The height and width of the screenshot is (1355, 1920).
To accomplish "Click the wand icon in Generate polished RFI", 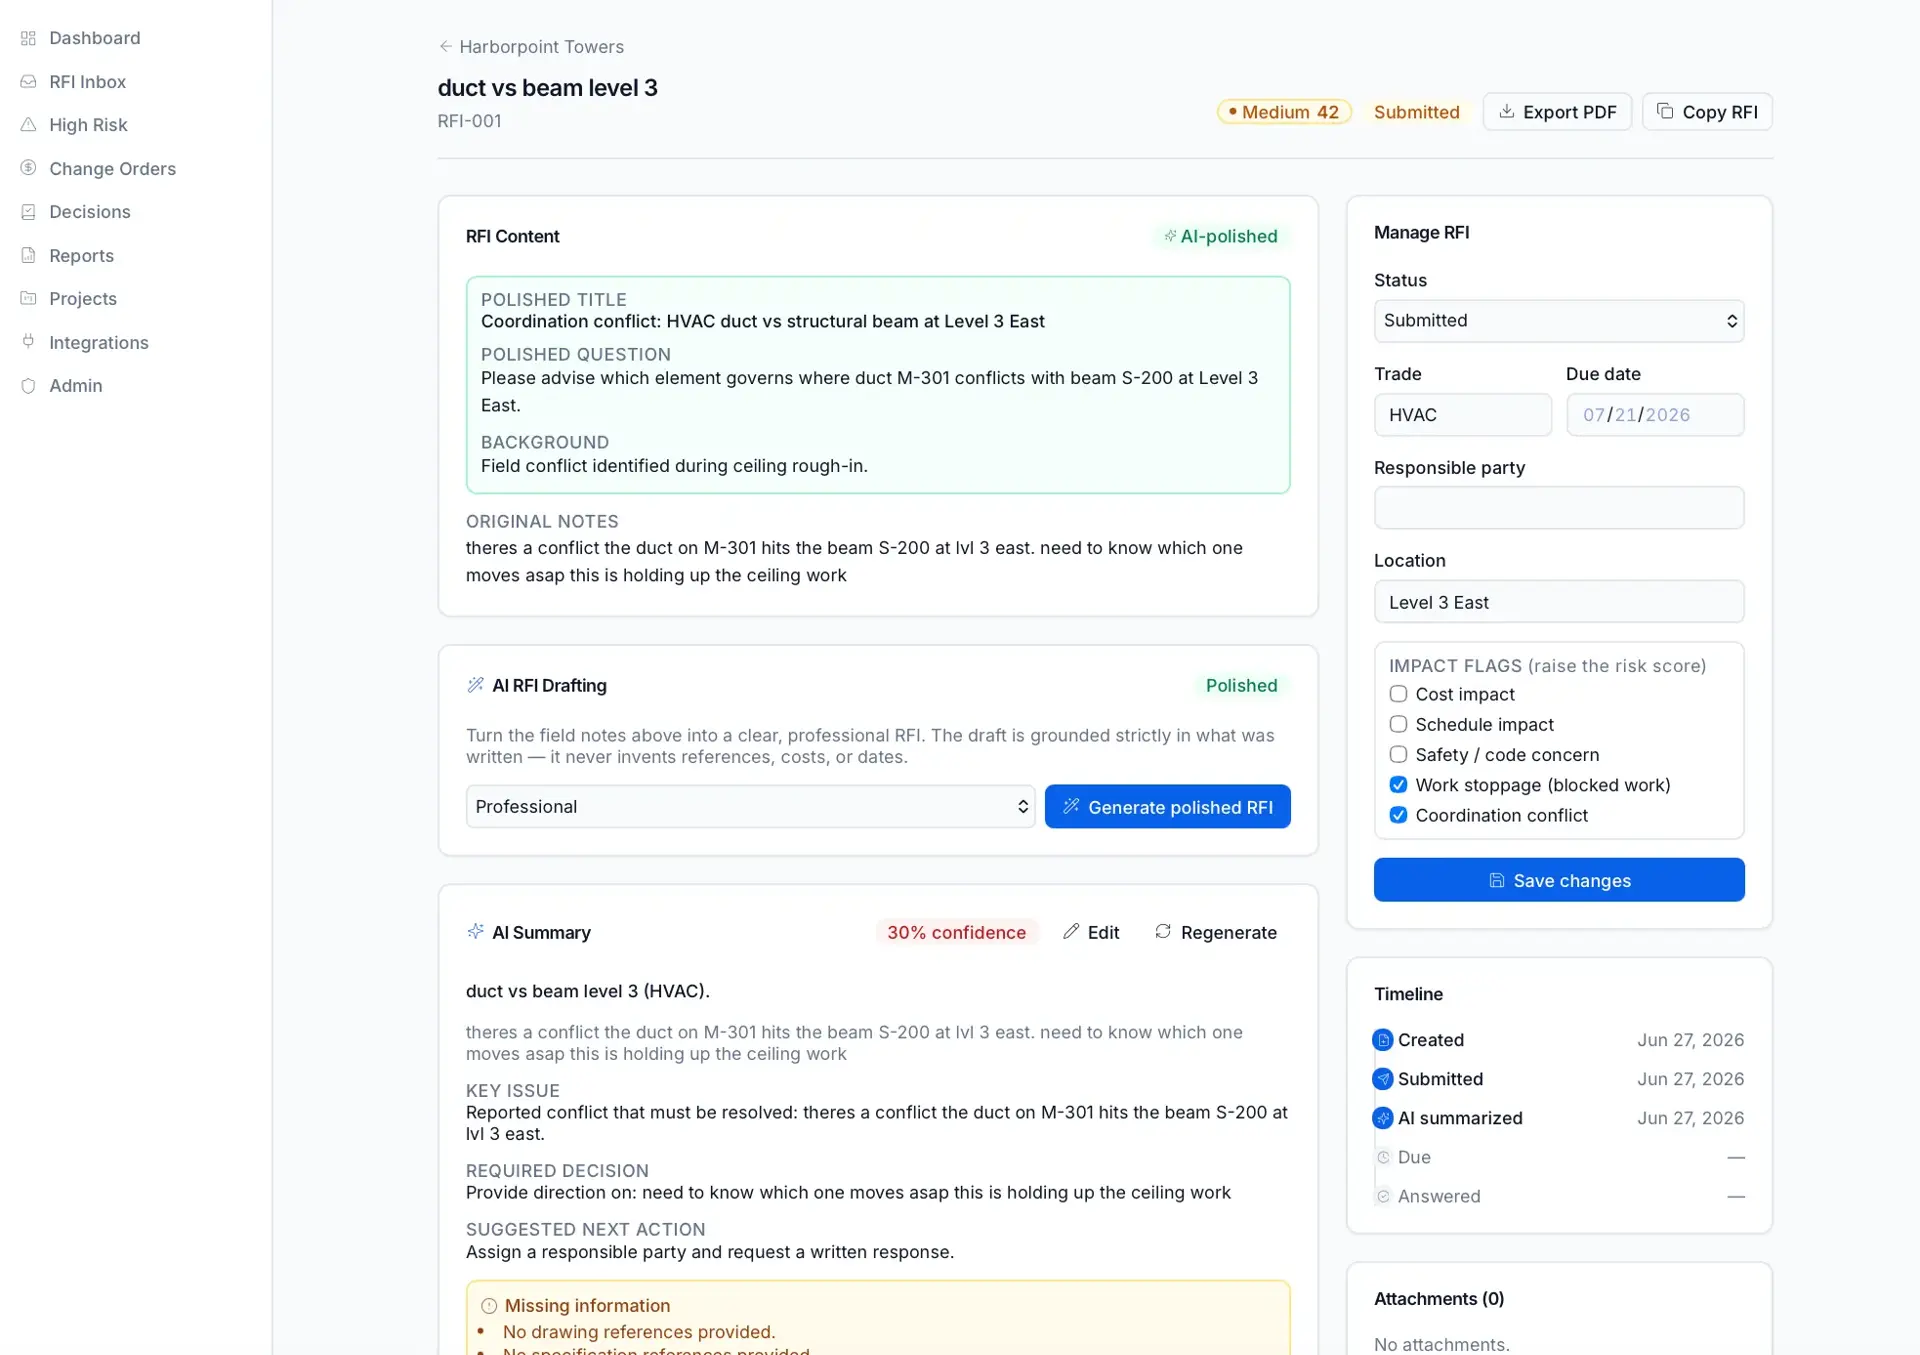I will (x=1071, y=806).
